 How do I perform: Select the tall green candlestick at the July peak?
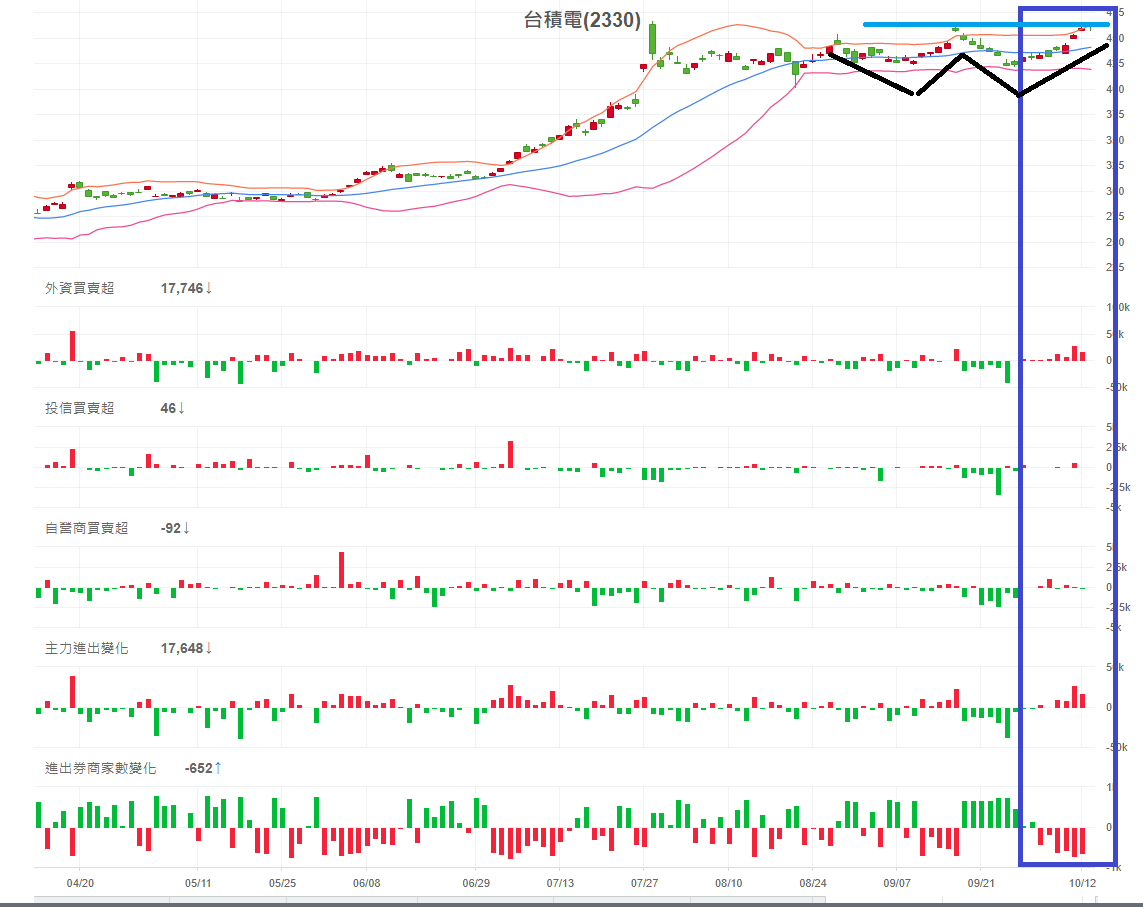652,39
